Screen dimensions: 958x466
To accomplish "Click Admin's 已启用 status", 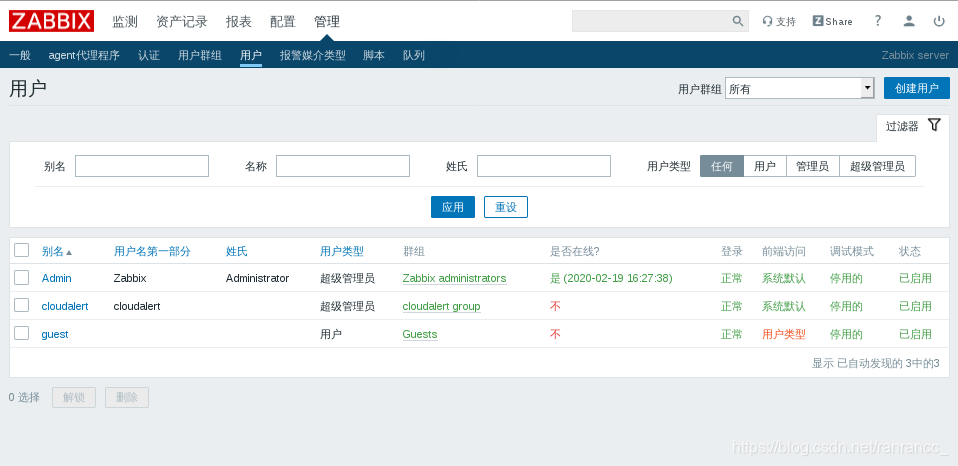I will tap(915, 279).
